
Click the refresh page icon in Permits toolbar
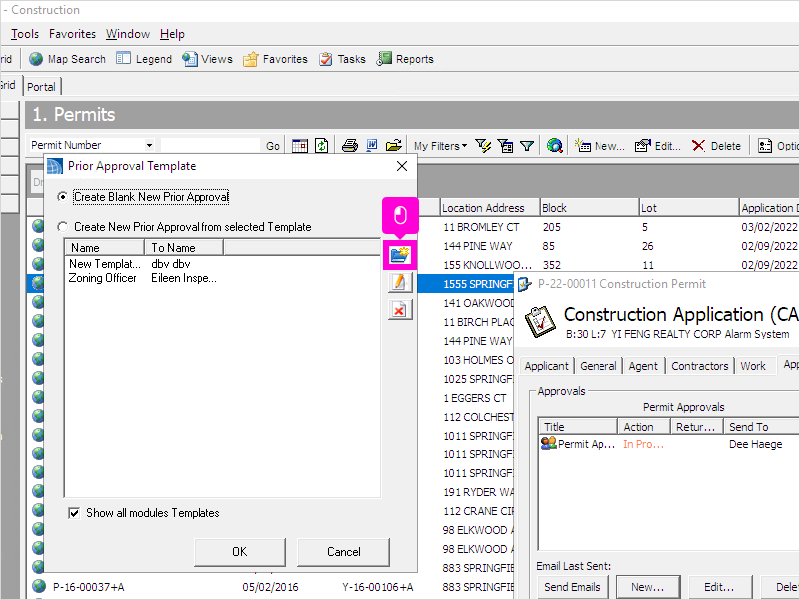coord(322,146)
